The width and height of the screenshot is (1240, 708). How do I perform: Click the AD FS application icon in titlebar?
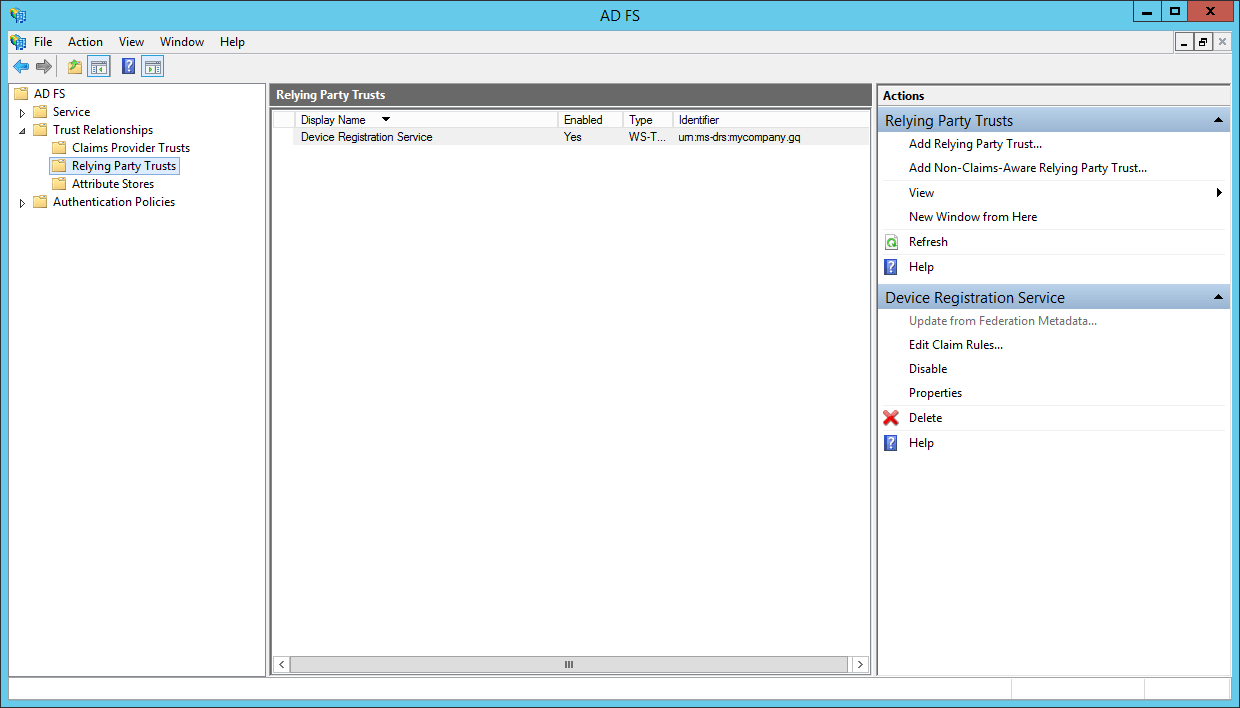[17, 12]
